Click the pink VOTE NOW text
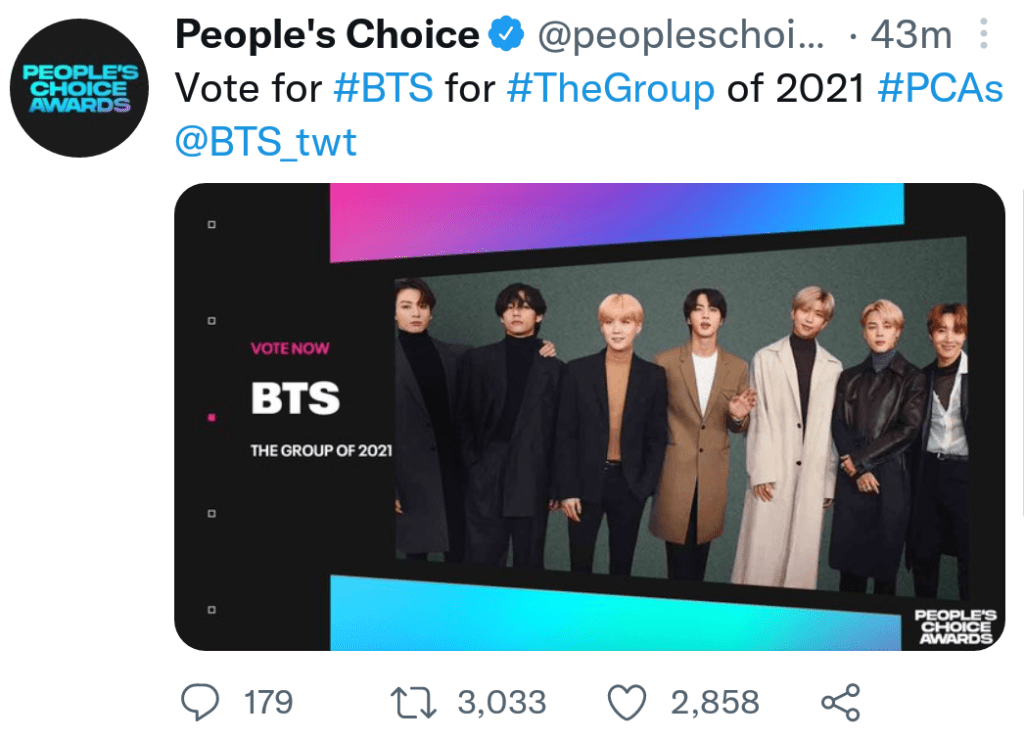 [x=289, y=348]
